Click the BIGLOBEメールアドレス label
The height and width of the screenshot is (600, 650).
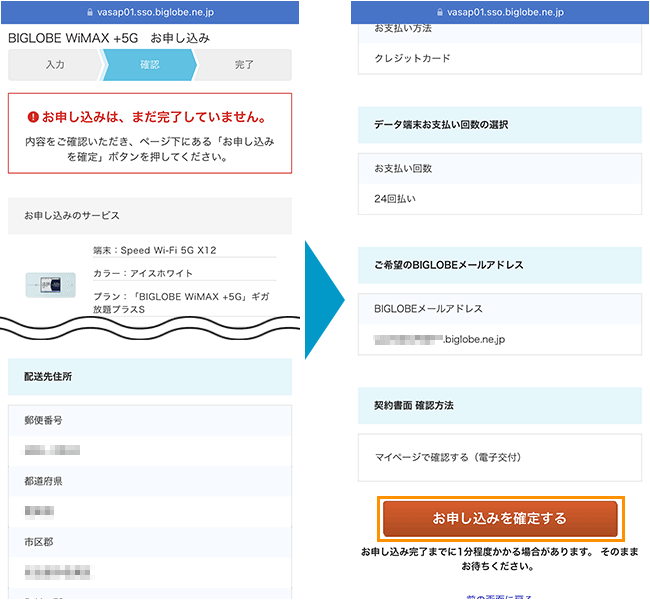[x=428, y=309]
